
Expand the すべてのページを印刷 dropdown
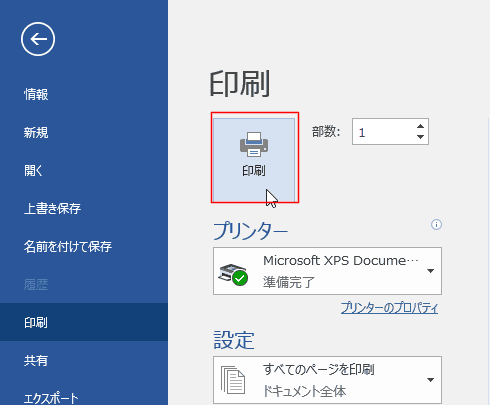[x=327, y=380]
